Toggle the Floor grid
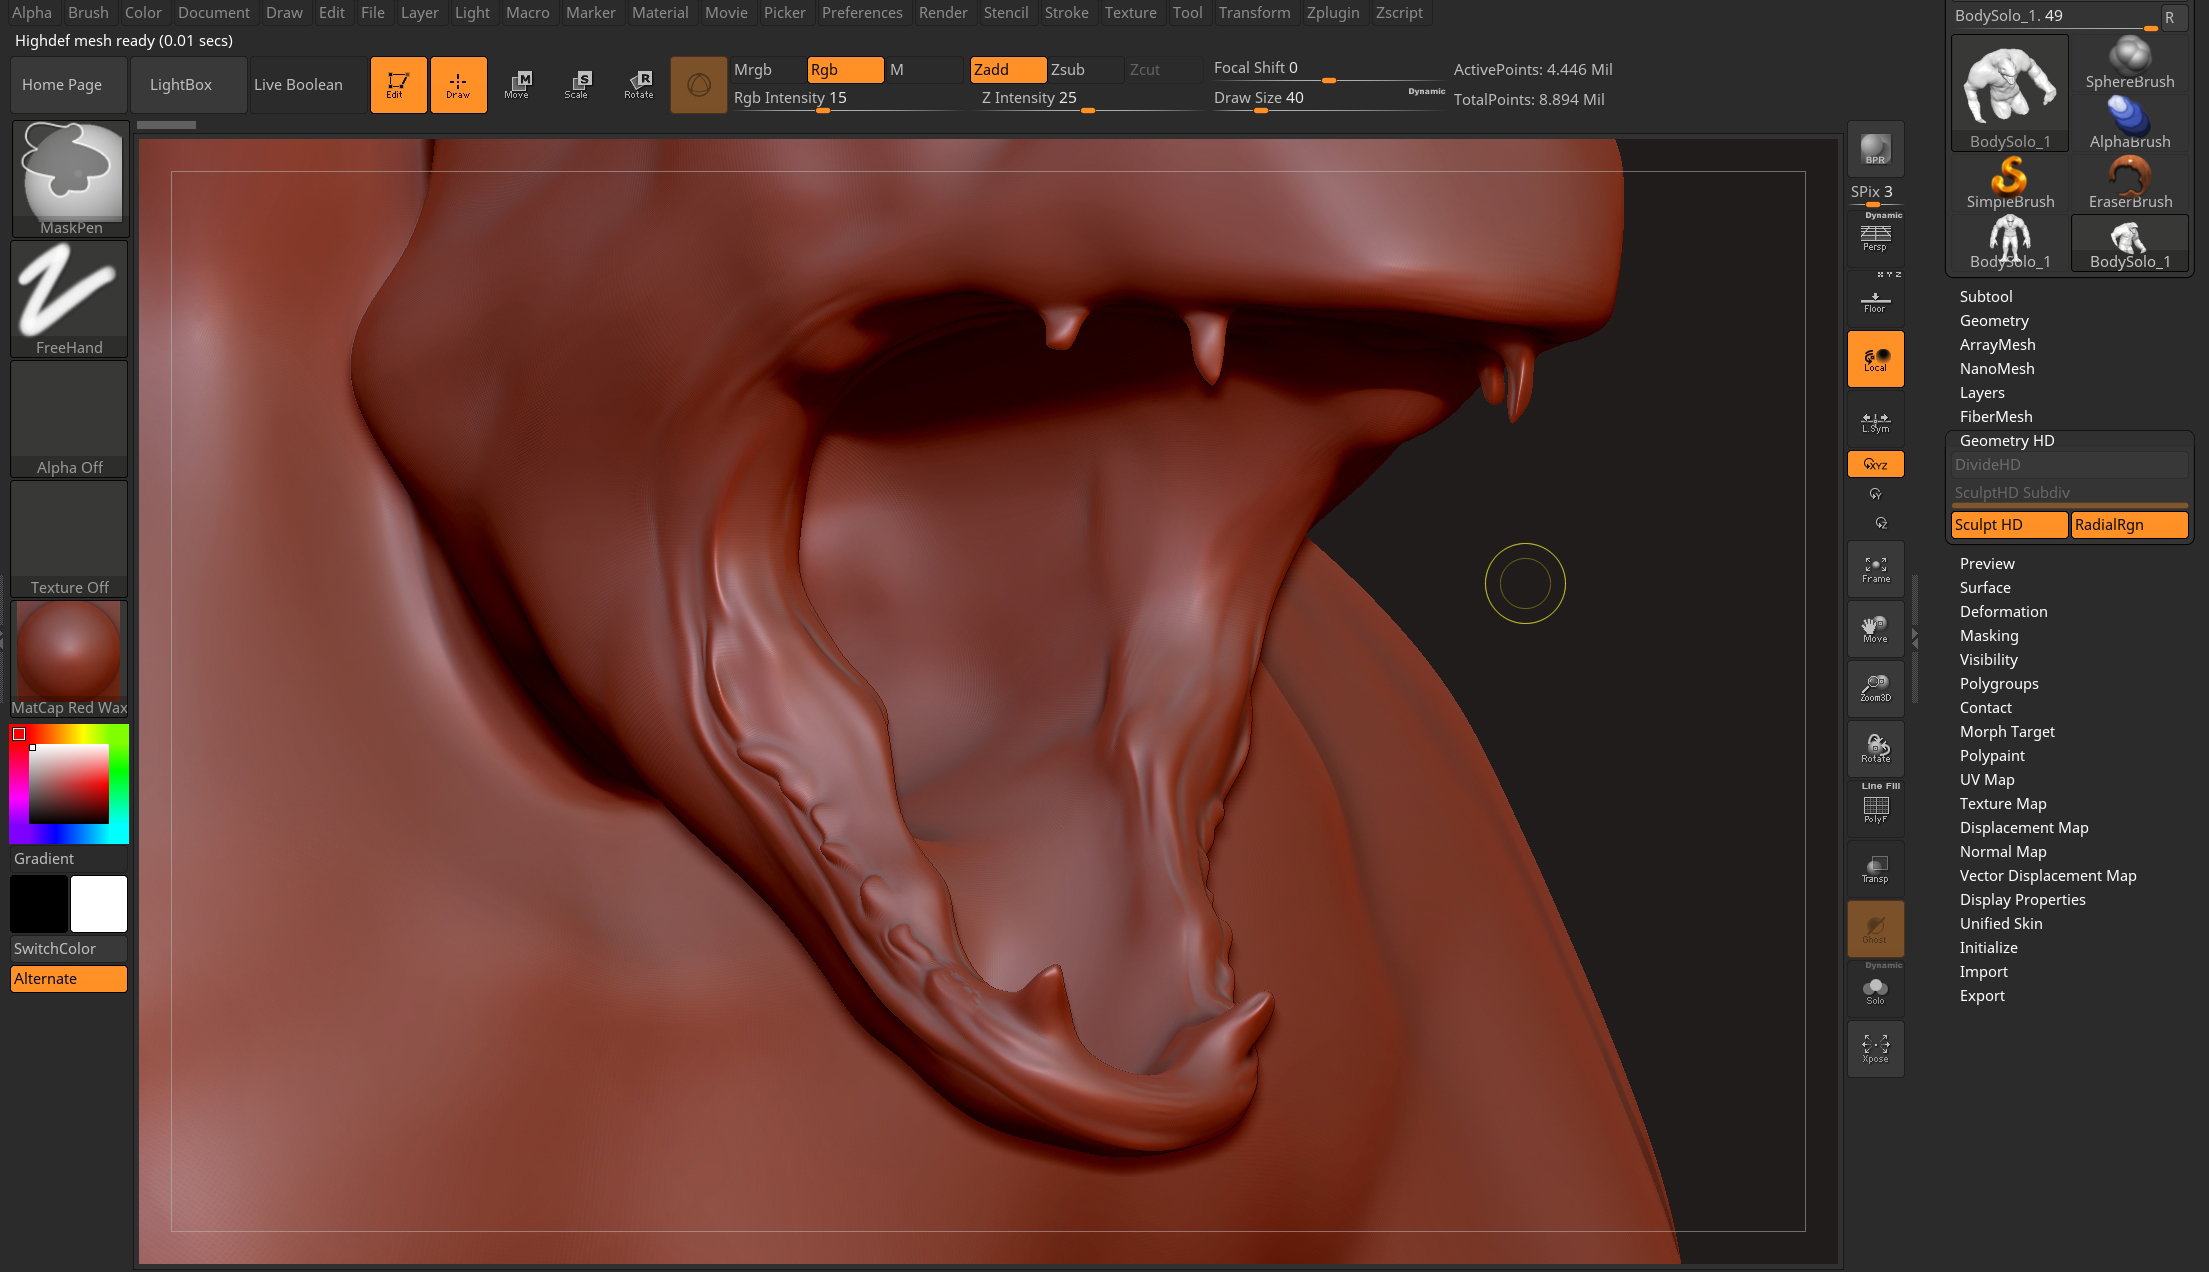 tap(1875, 299)
